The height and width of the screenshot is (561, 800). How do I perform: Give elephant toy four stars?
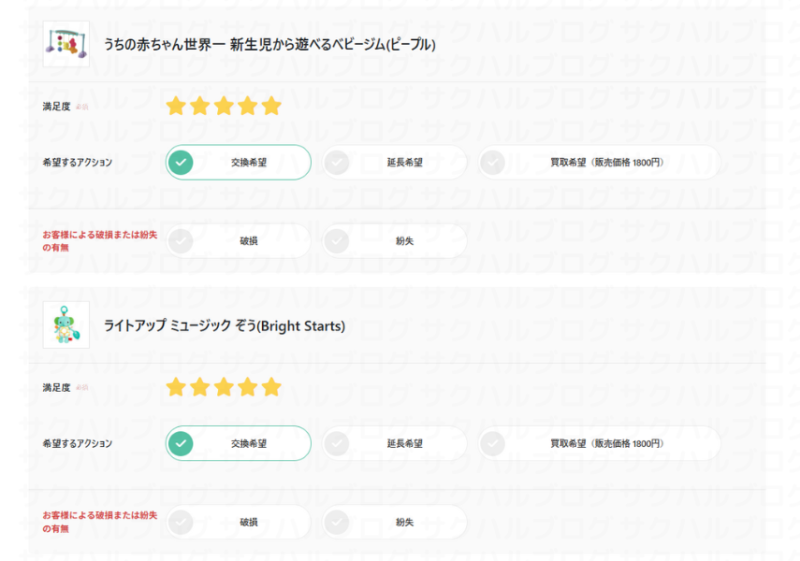coord(248,387)
